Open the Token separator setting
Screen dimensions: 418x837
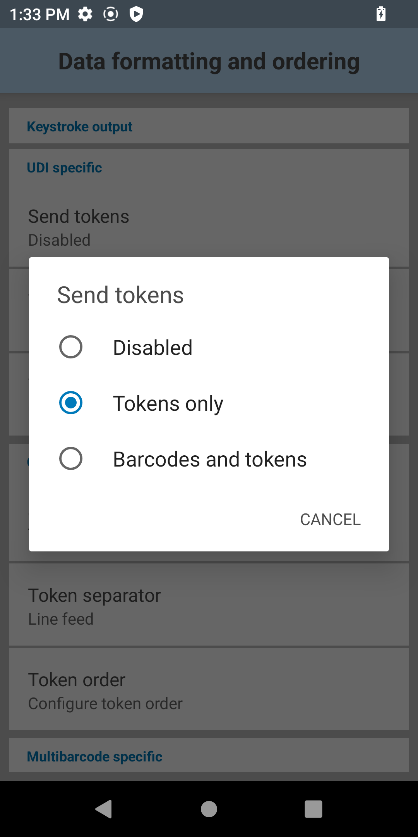[x=209, y=606]
